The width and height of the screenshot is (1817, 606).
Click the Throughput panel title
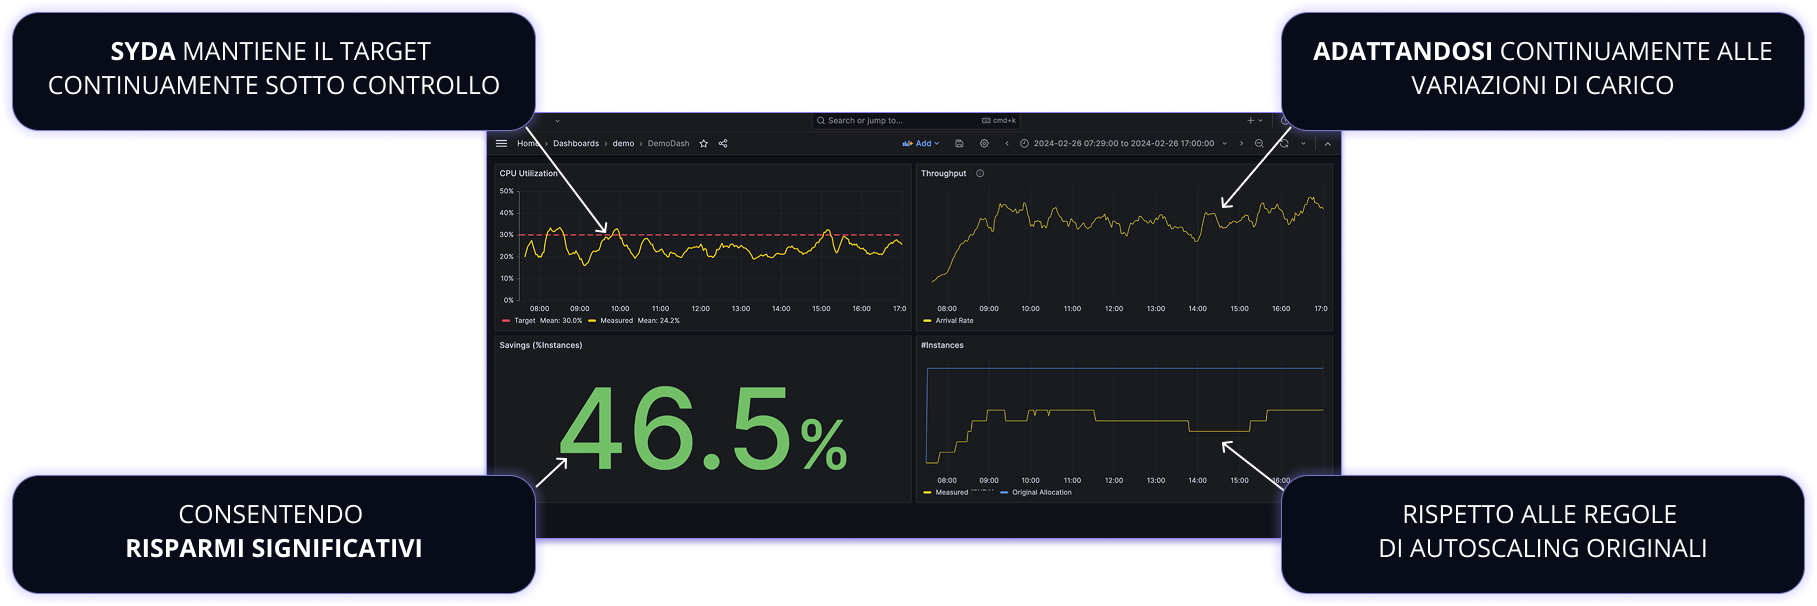point(944,174)
